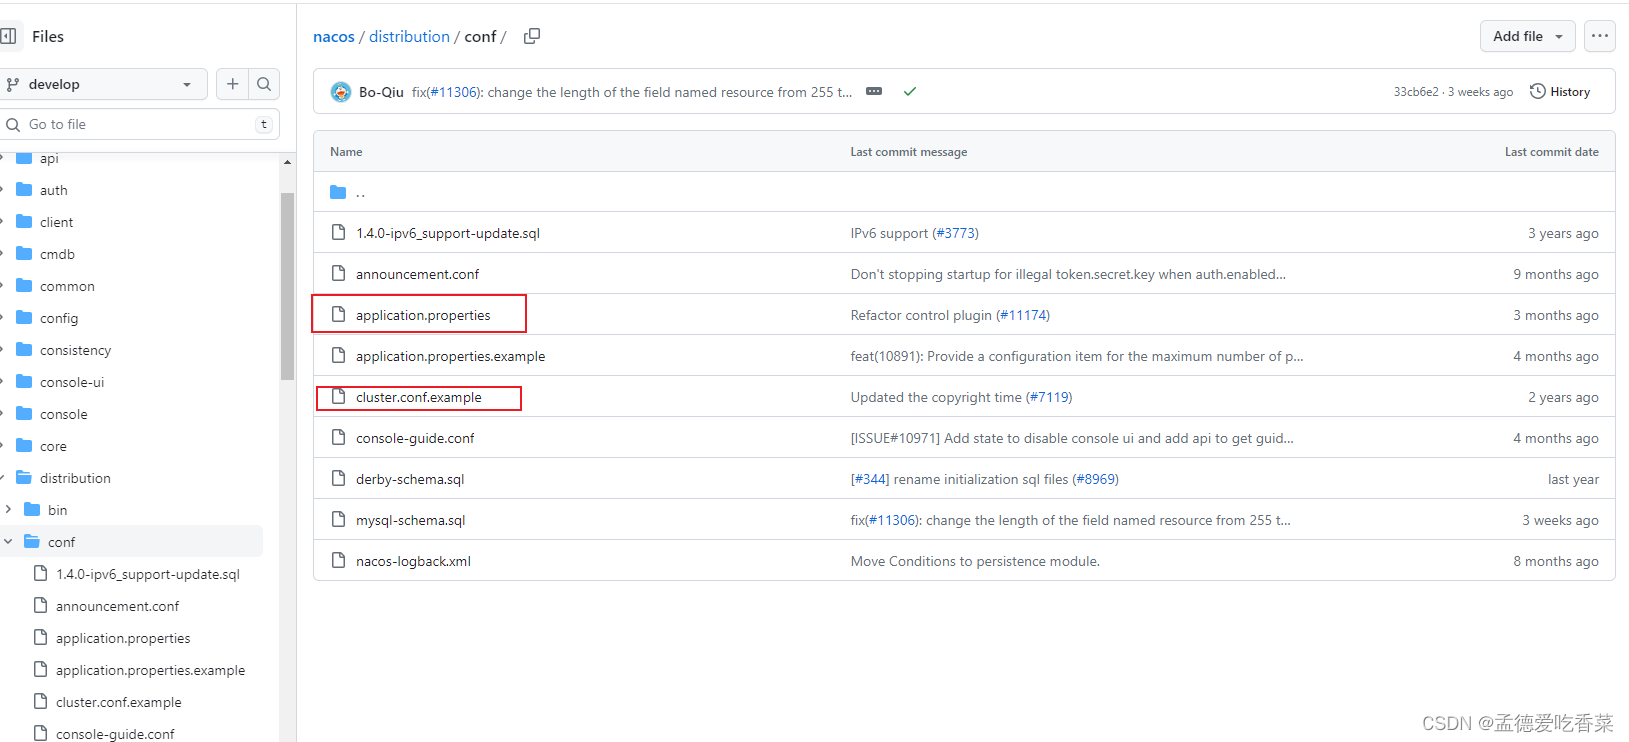
Task: Go to nacos breadcrumb root
Action: [x=334, y=36]
